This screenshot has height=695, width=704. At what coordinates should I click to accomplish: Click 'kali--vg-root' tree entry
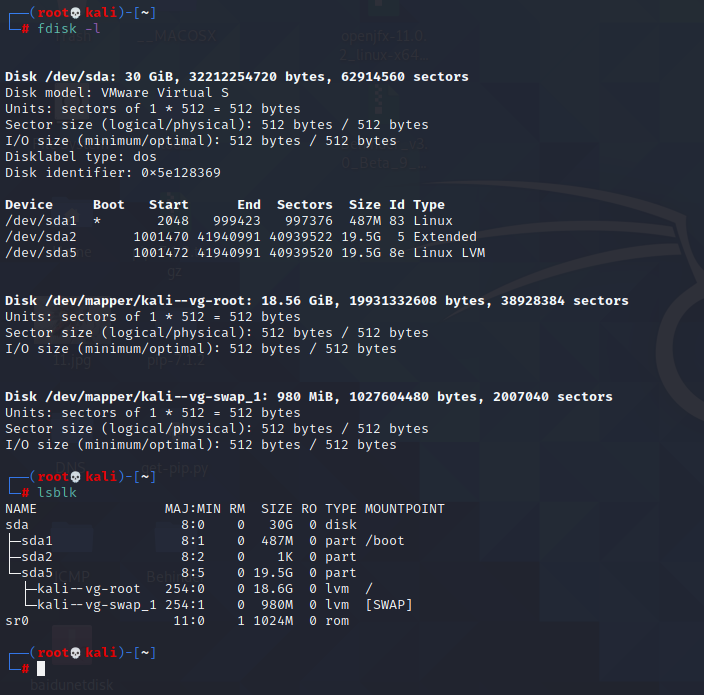[x=89, y=589]
